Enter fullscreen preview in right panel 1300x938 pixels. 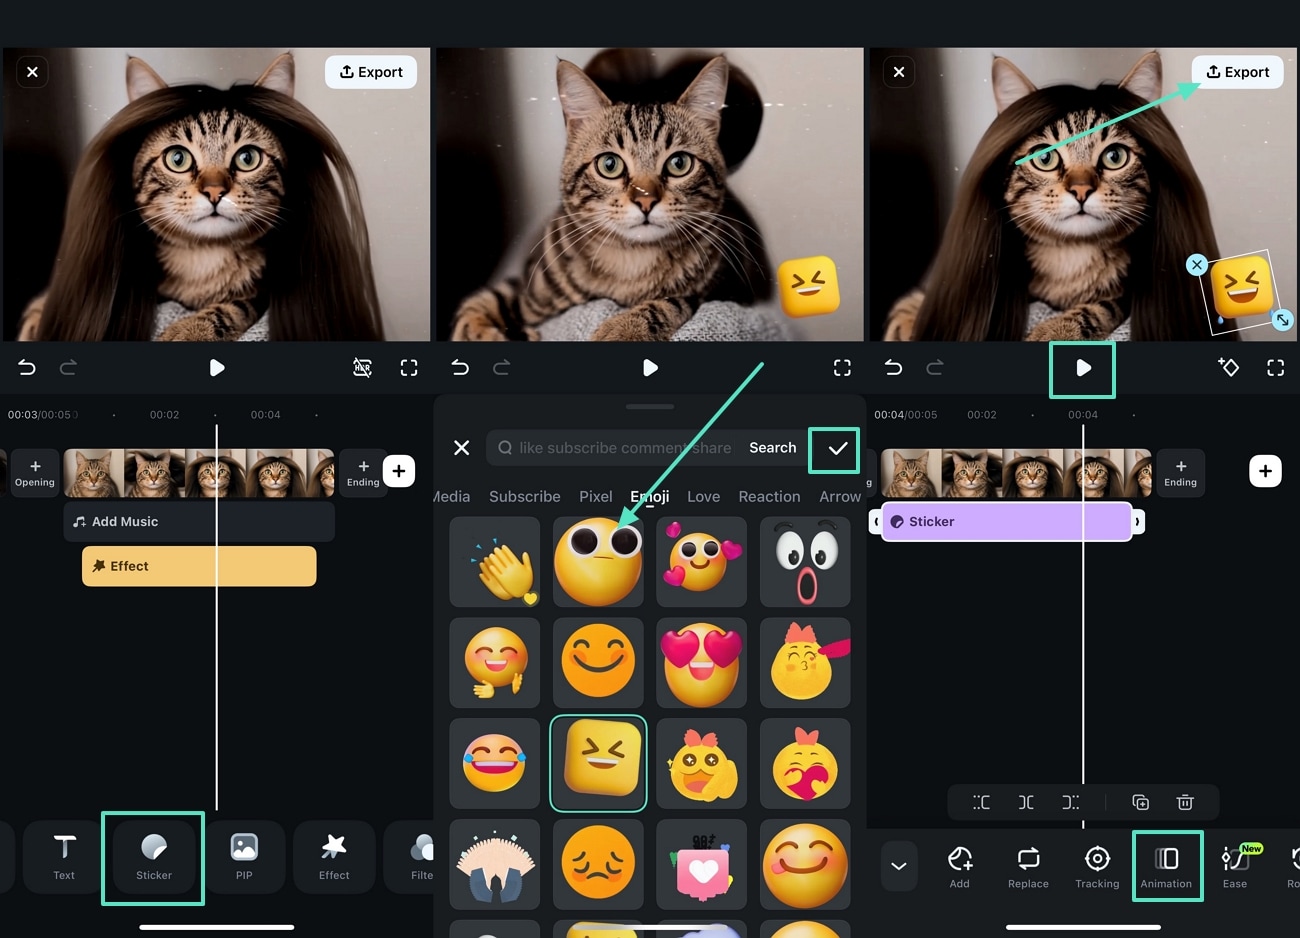[1275, 368]
